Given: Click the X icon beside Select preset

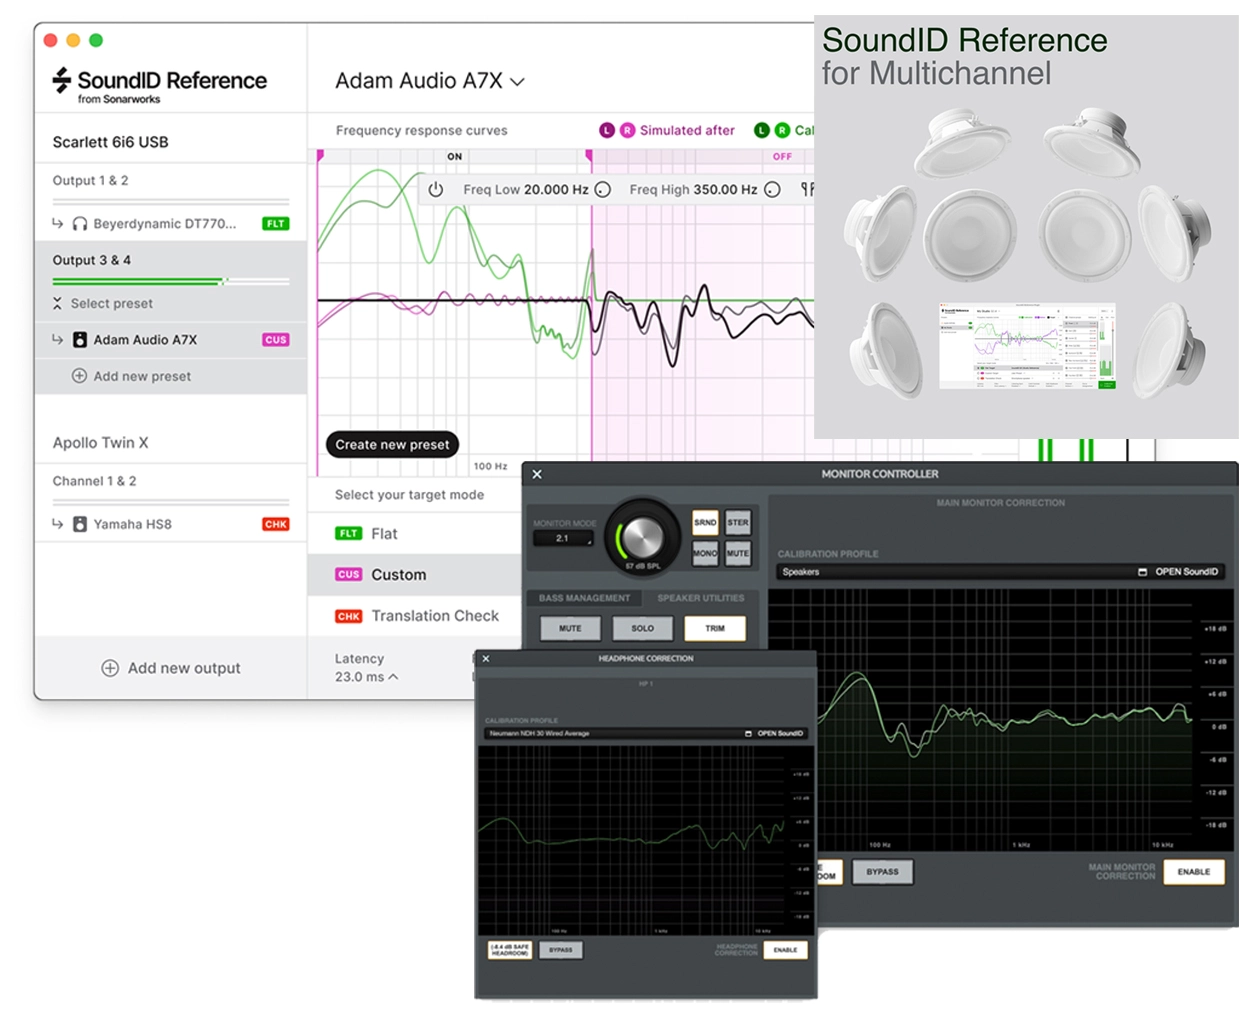Looking at the screenshot, I should (x=57, y=304).
